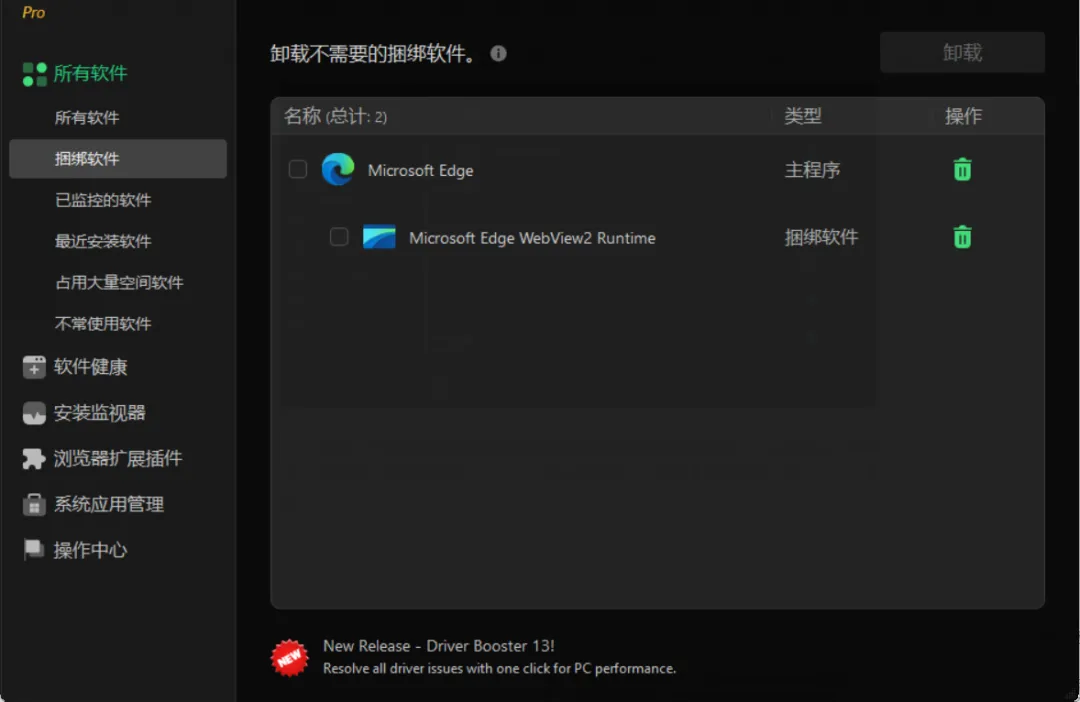Click the 'Resolve all driver issues' promo text
1080x702 pixels.
pyautogui.click(x=499, y=669)
